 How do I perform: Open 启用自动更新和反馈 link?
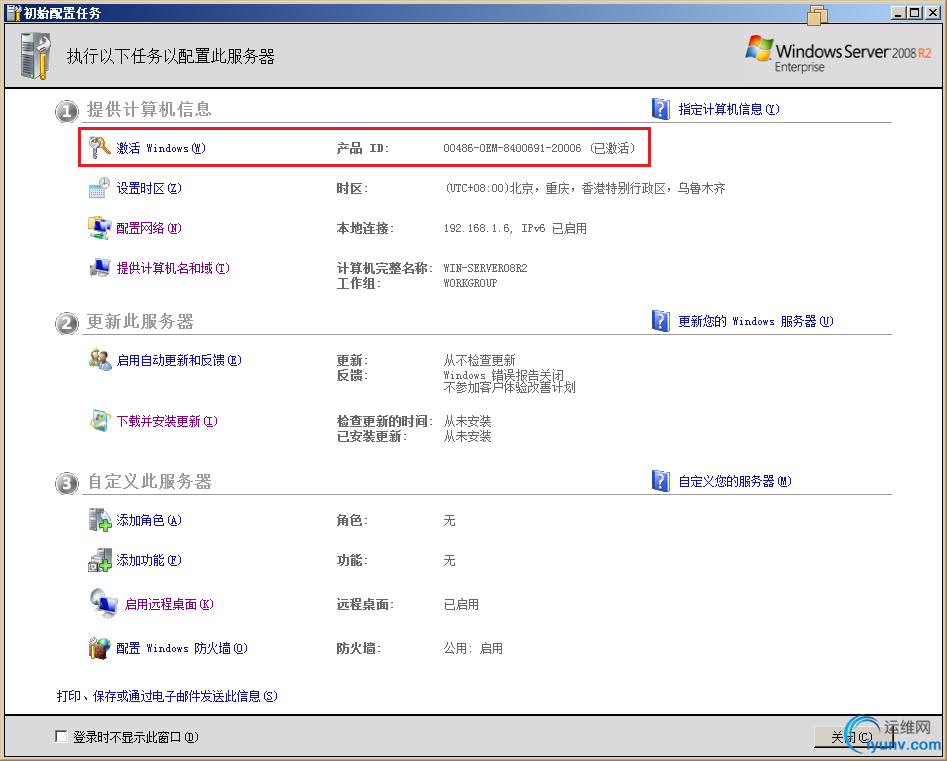pos(179,361)
